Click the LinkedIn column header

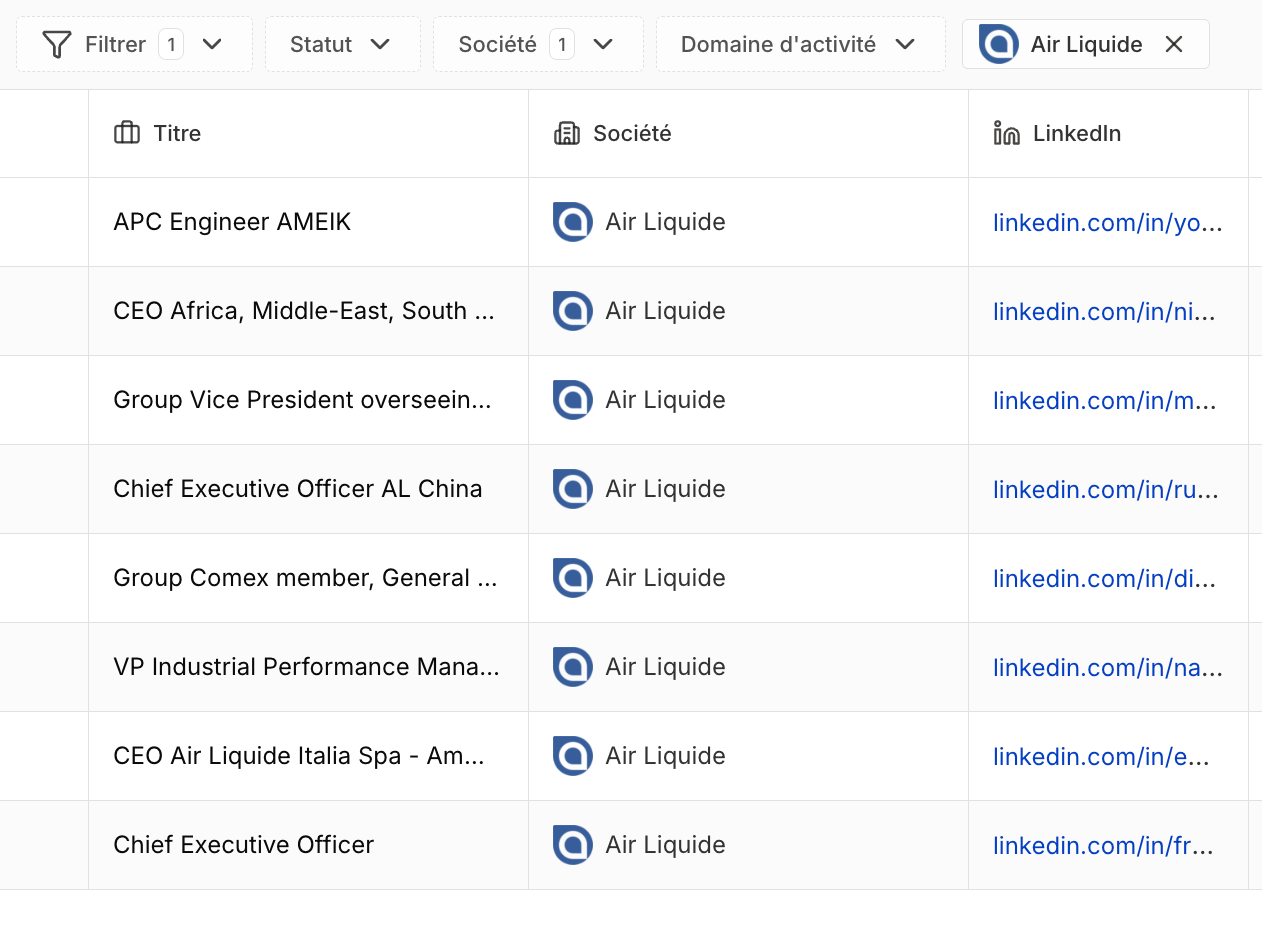click(x=1108, y=133)
